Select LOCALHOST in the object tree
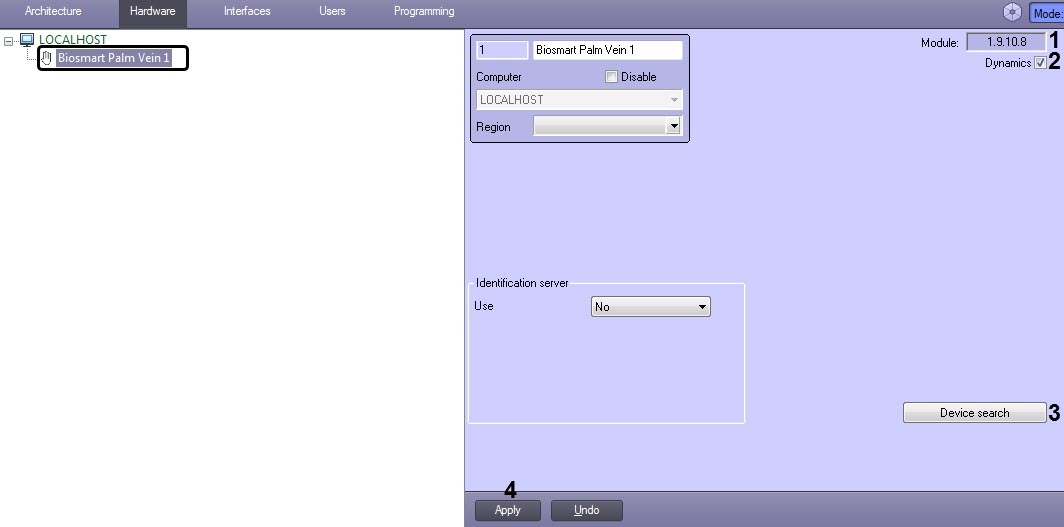1064x527 pixels. (73, 40)
